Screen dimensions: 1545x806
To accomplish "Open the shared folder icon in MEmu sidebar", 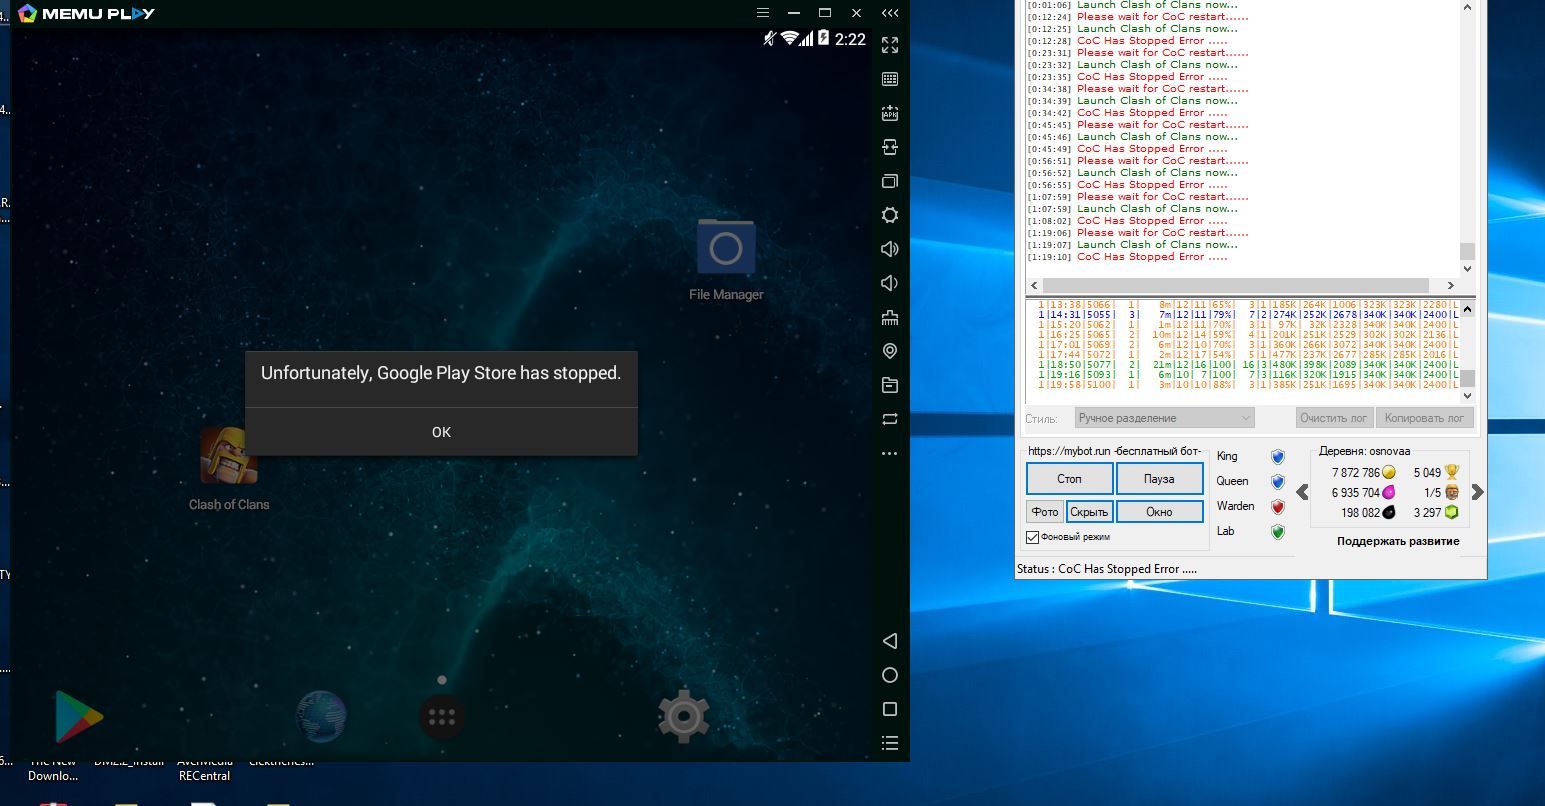I will 890,385.
